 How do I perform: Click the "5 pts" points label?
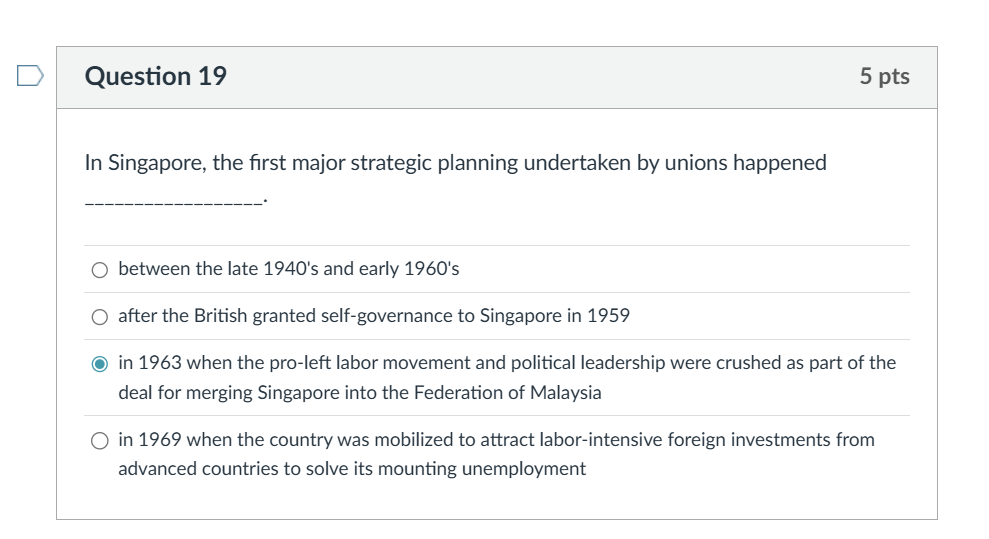click(x=884, y=77)
